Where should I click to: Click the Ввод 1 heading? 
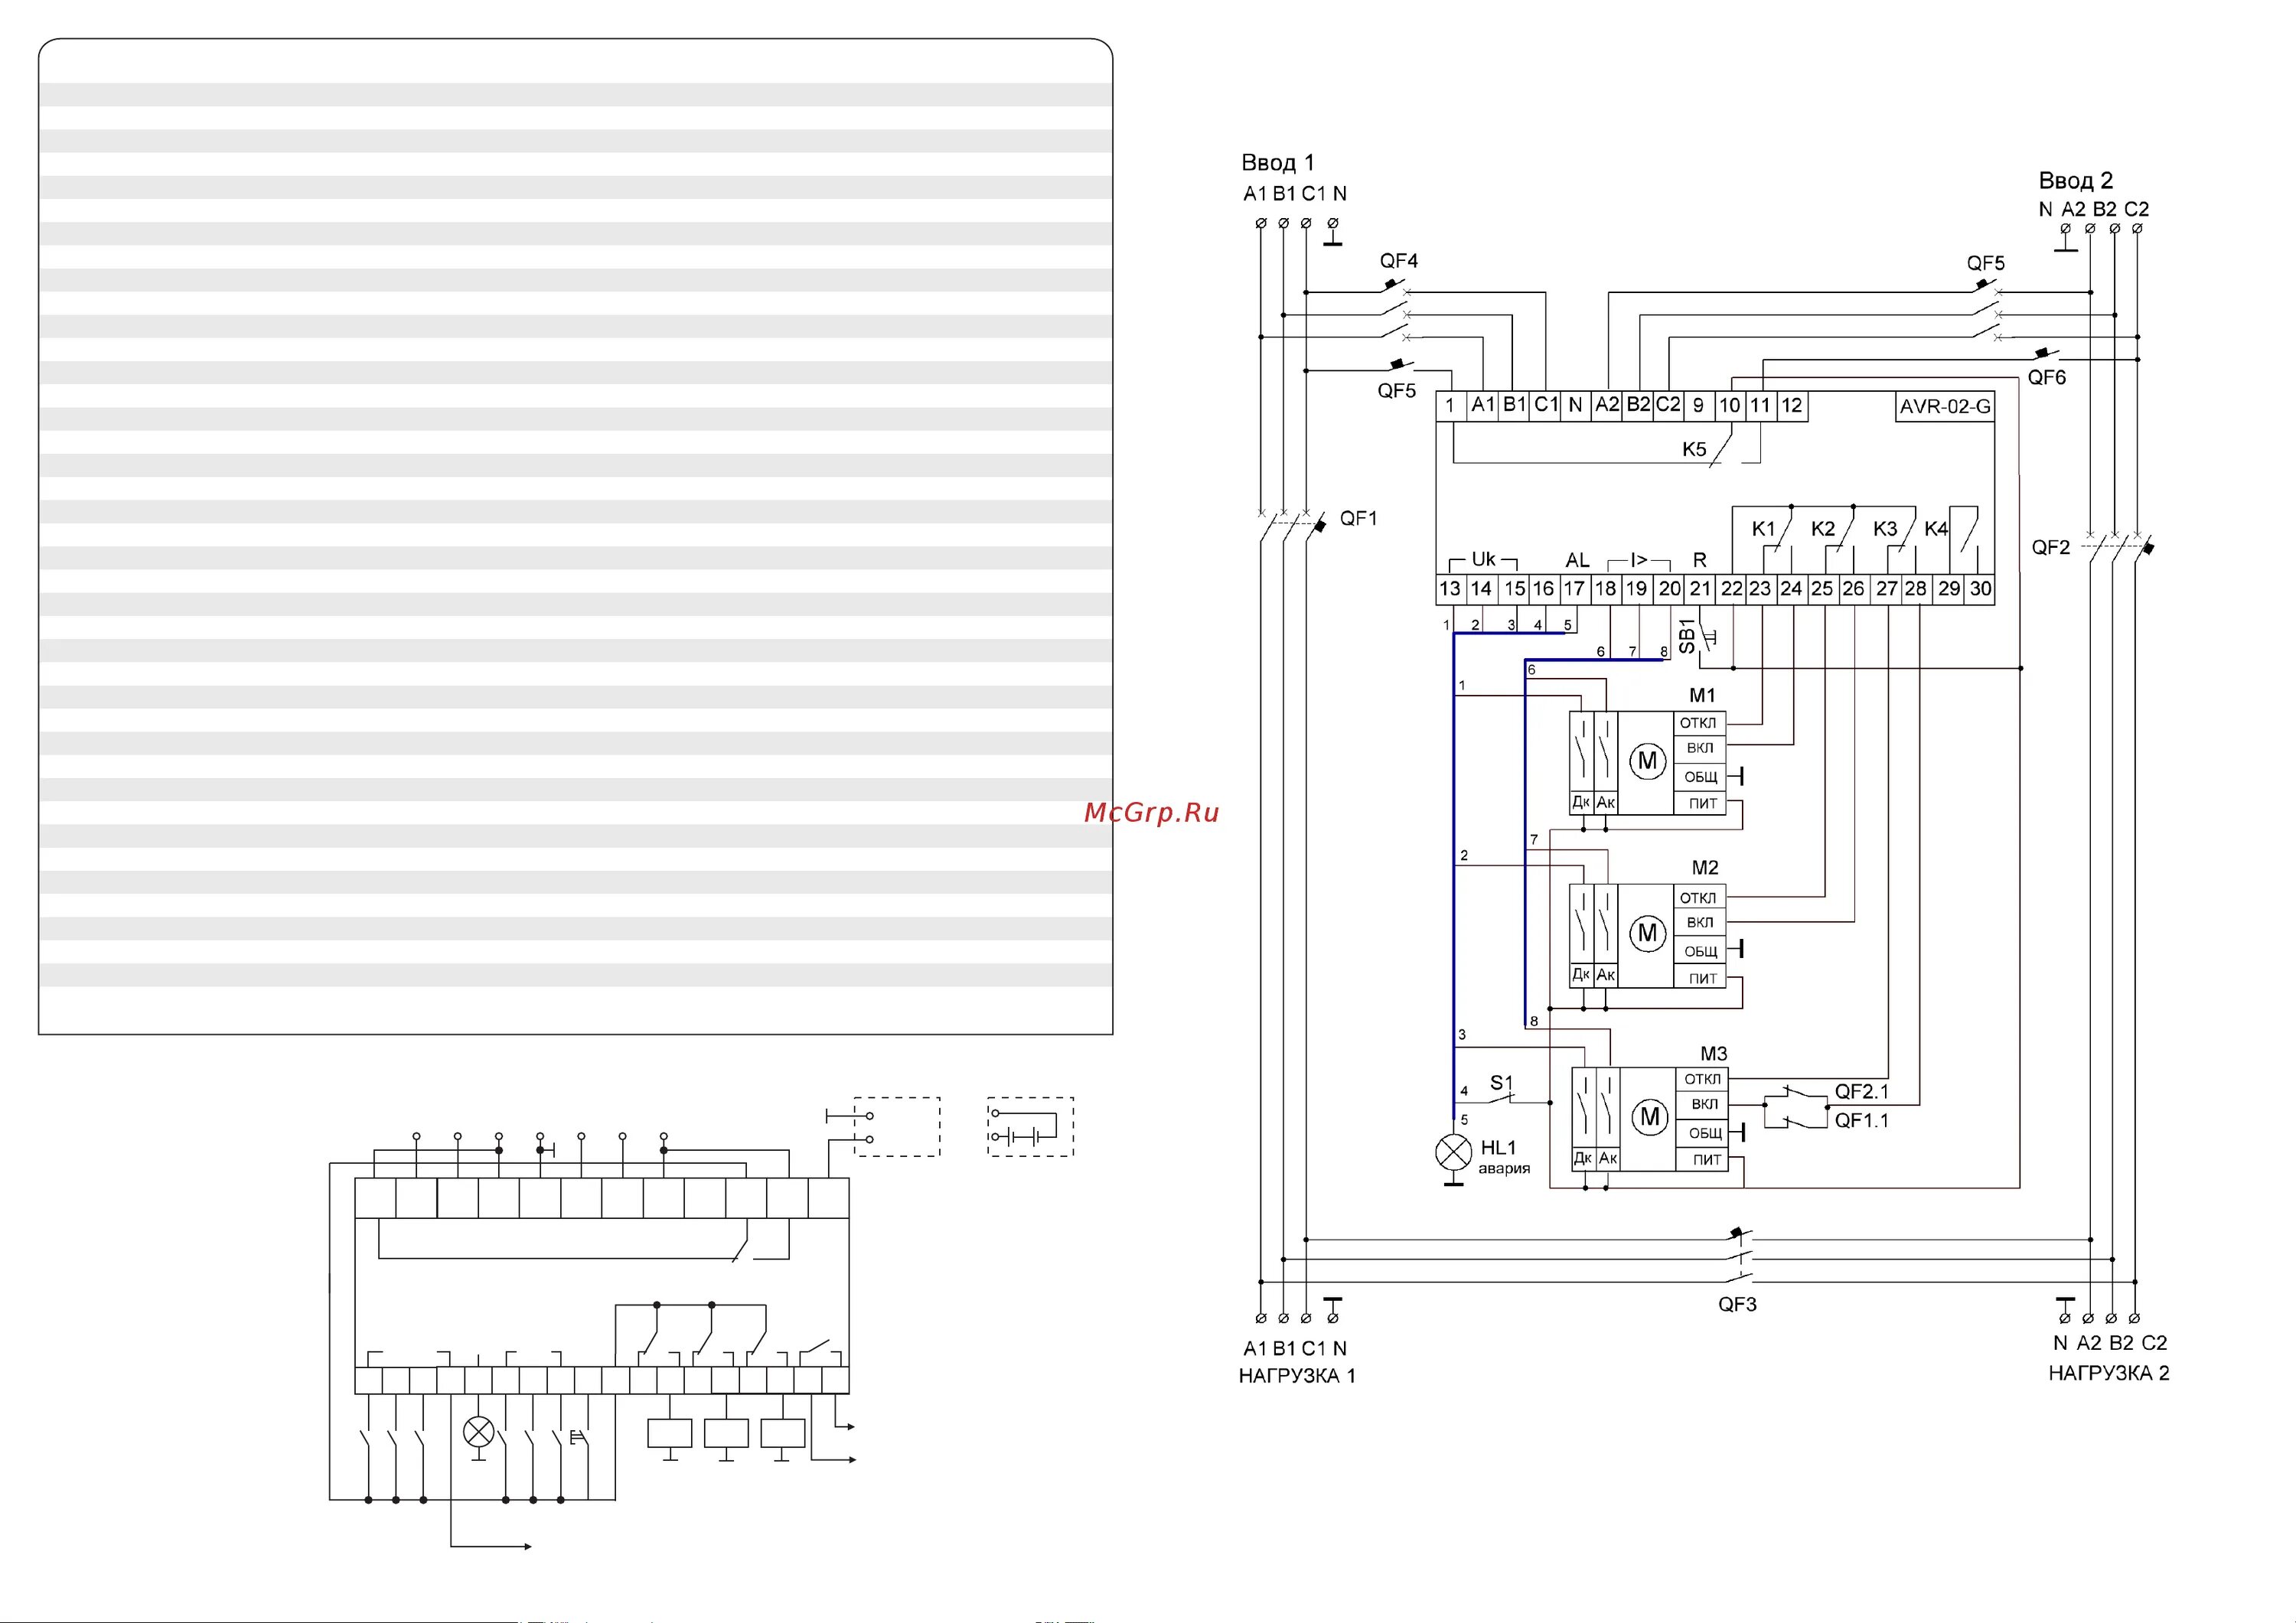tap(1277, 163)
